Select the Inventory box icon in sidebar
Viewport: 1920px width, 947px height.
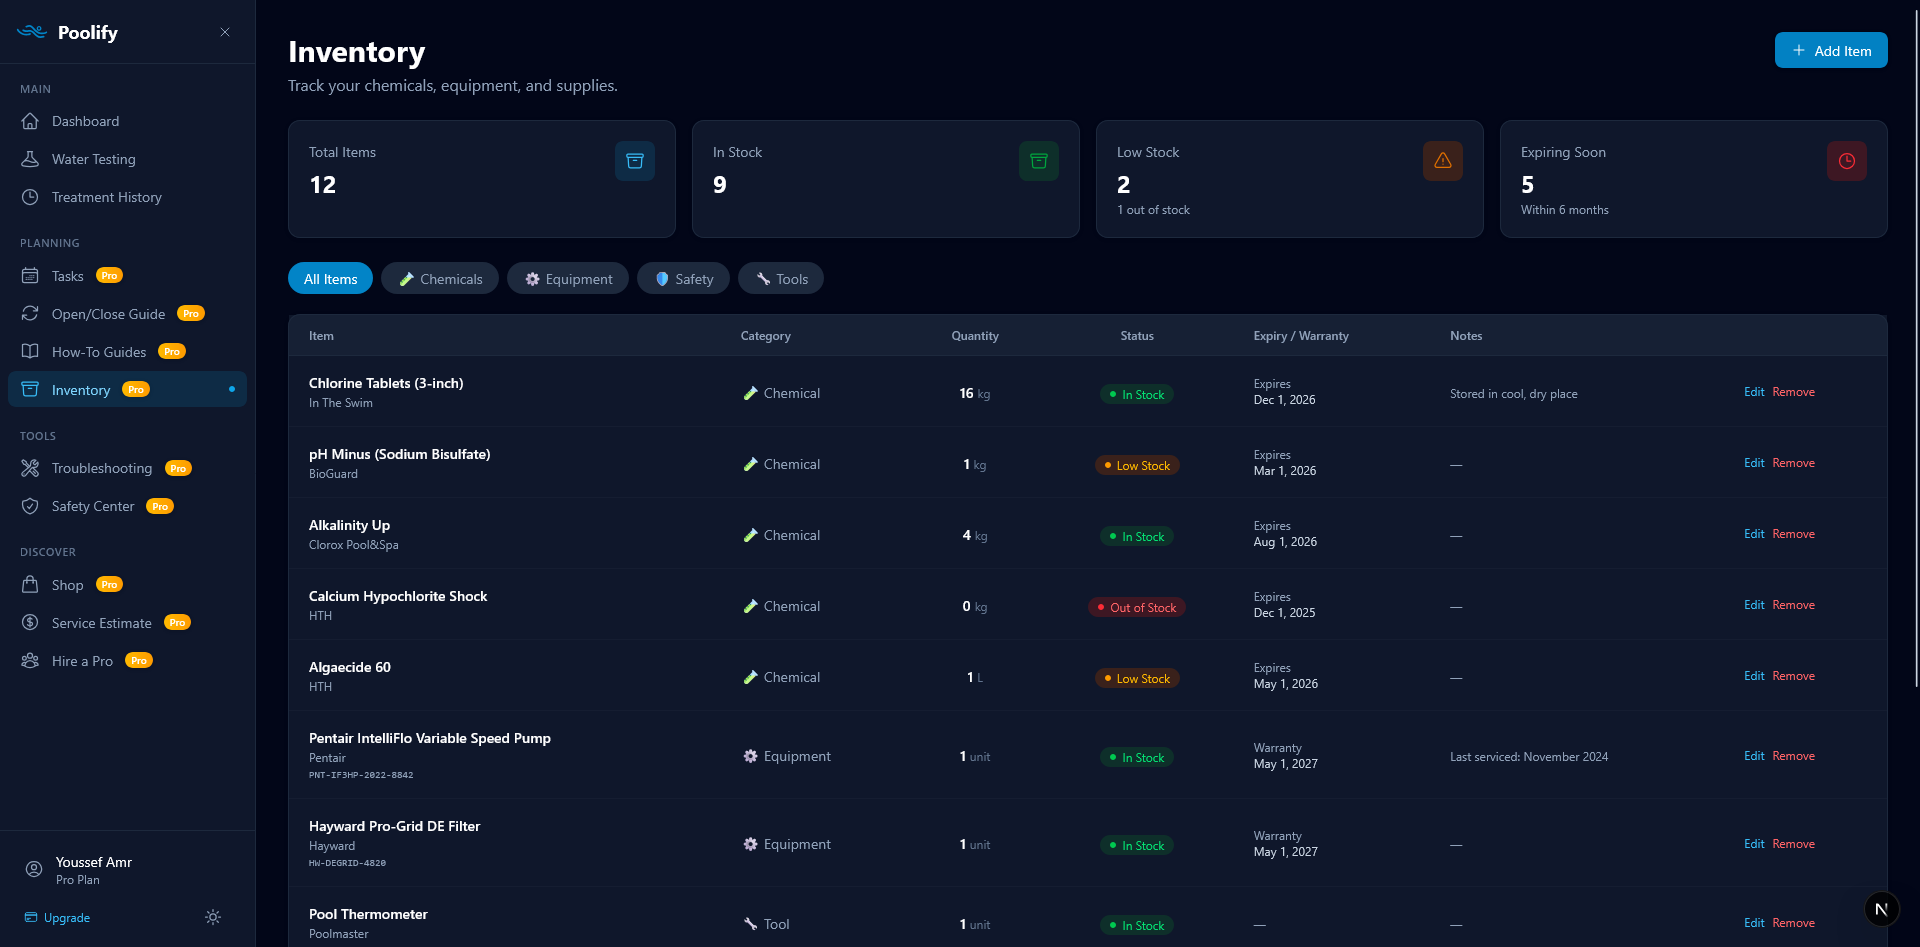point(30,390)
